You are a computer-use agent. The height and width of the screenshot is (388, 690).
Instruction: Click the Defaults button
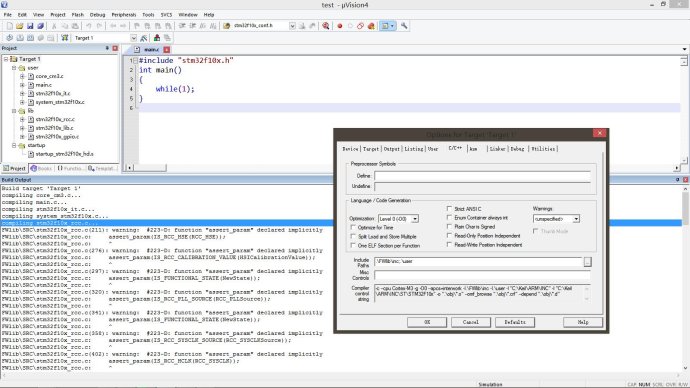coord(515,322)
